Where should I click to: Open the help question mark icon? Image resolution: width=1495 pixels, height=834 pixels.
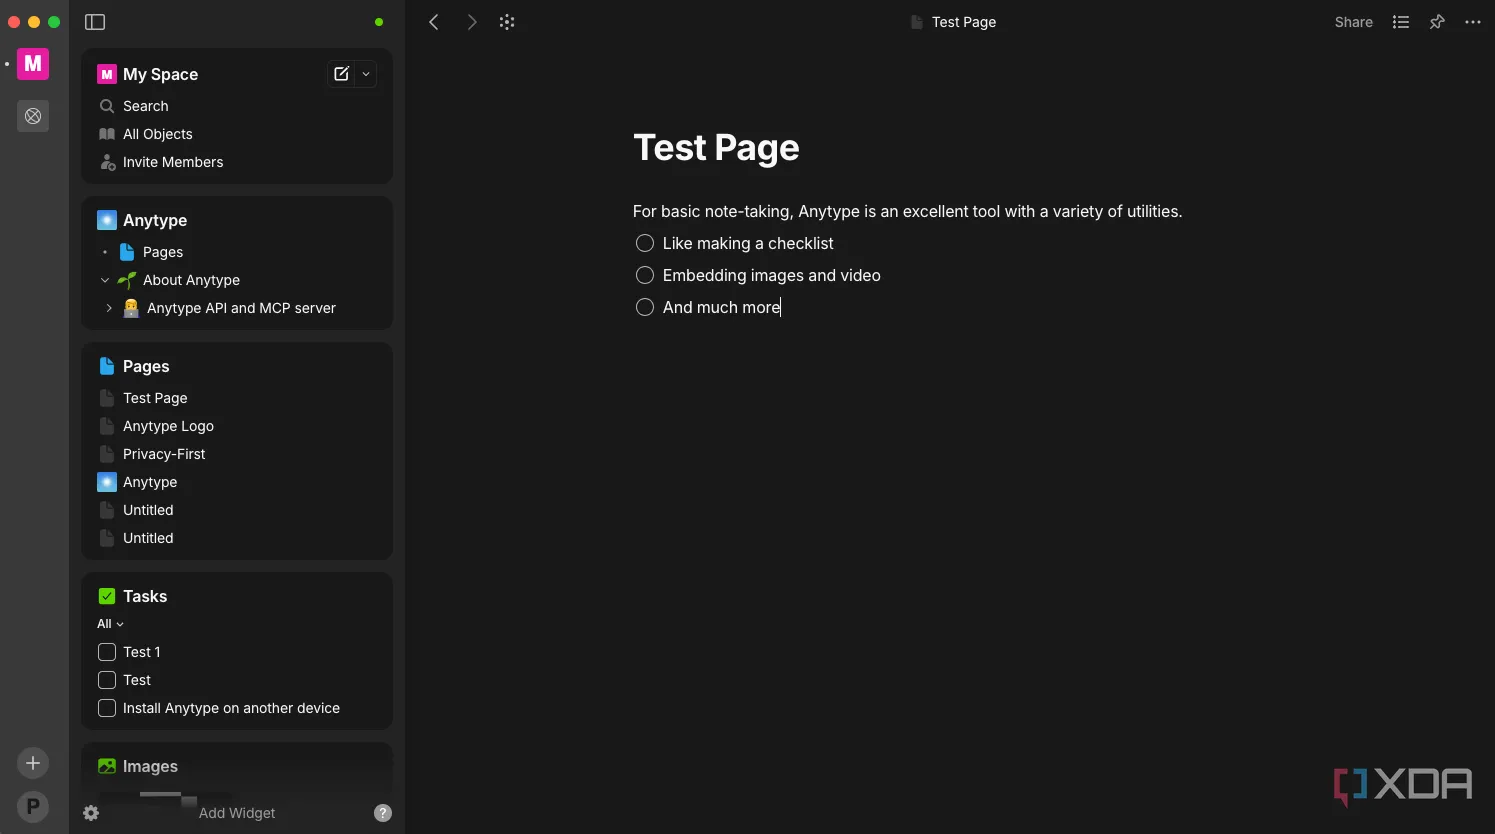[383, 813]
